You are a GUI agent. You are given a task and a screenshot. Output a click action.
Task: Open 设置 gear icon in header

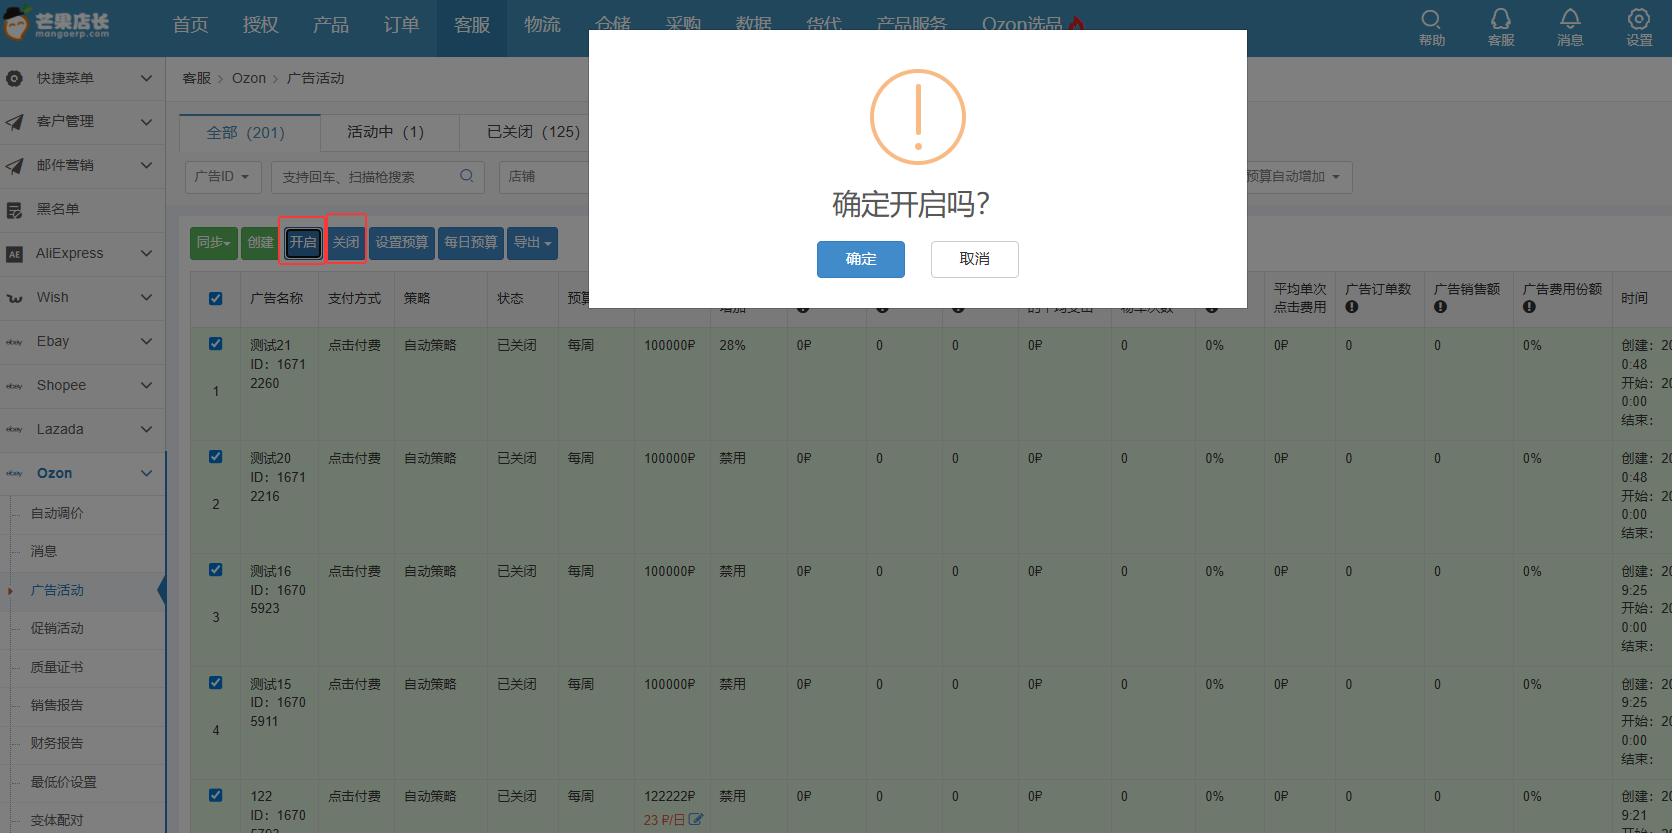pyautogui.click(x=1639, y=28)
